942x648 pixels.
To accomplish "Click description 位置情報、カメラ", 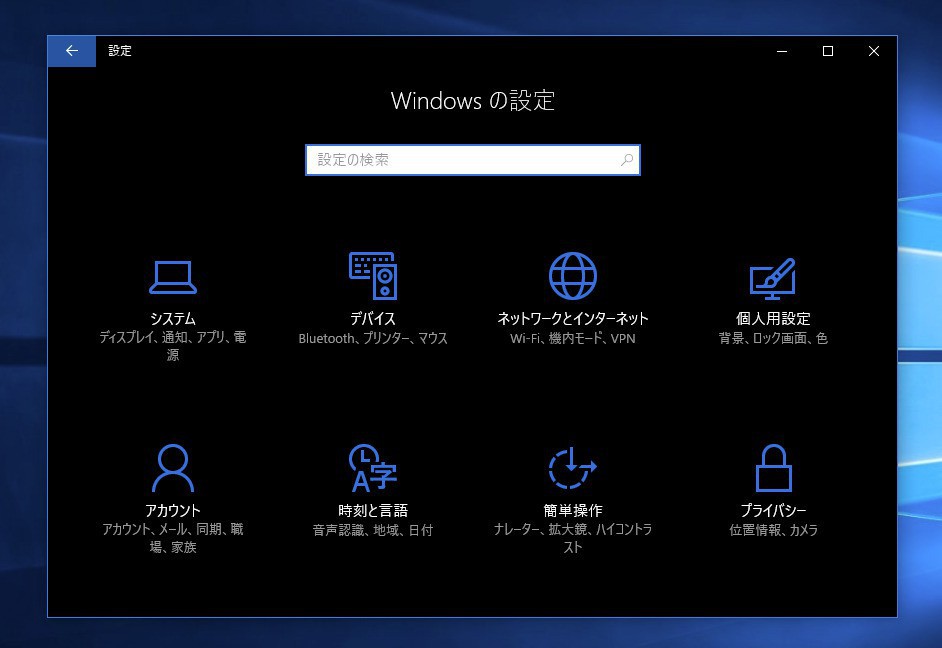I will (x=773, y=530).
